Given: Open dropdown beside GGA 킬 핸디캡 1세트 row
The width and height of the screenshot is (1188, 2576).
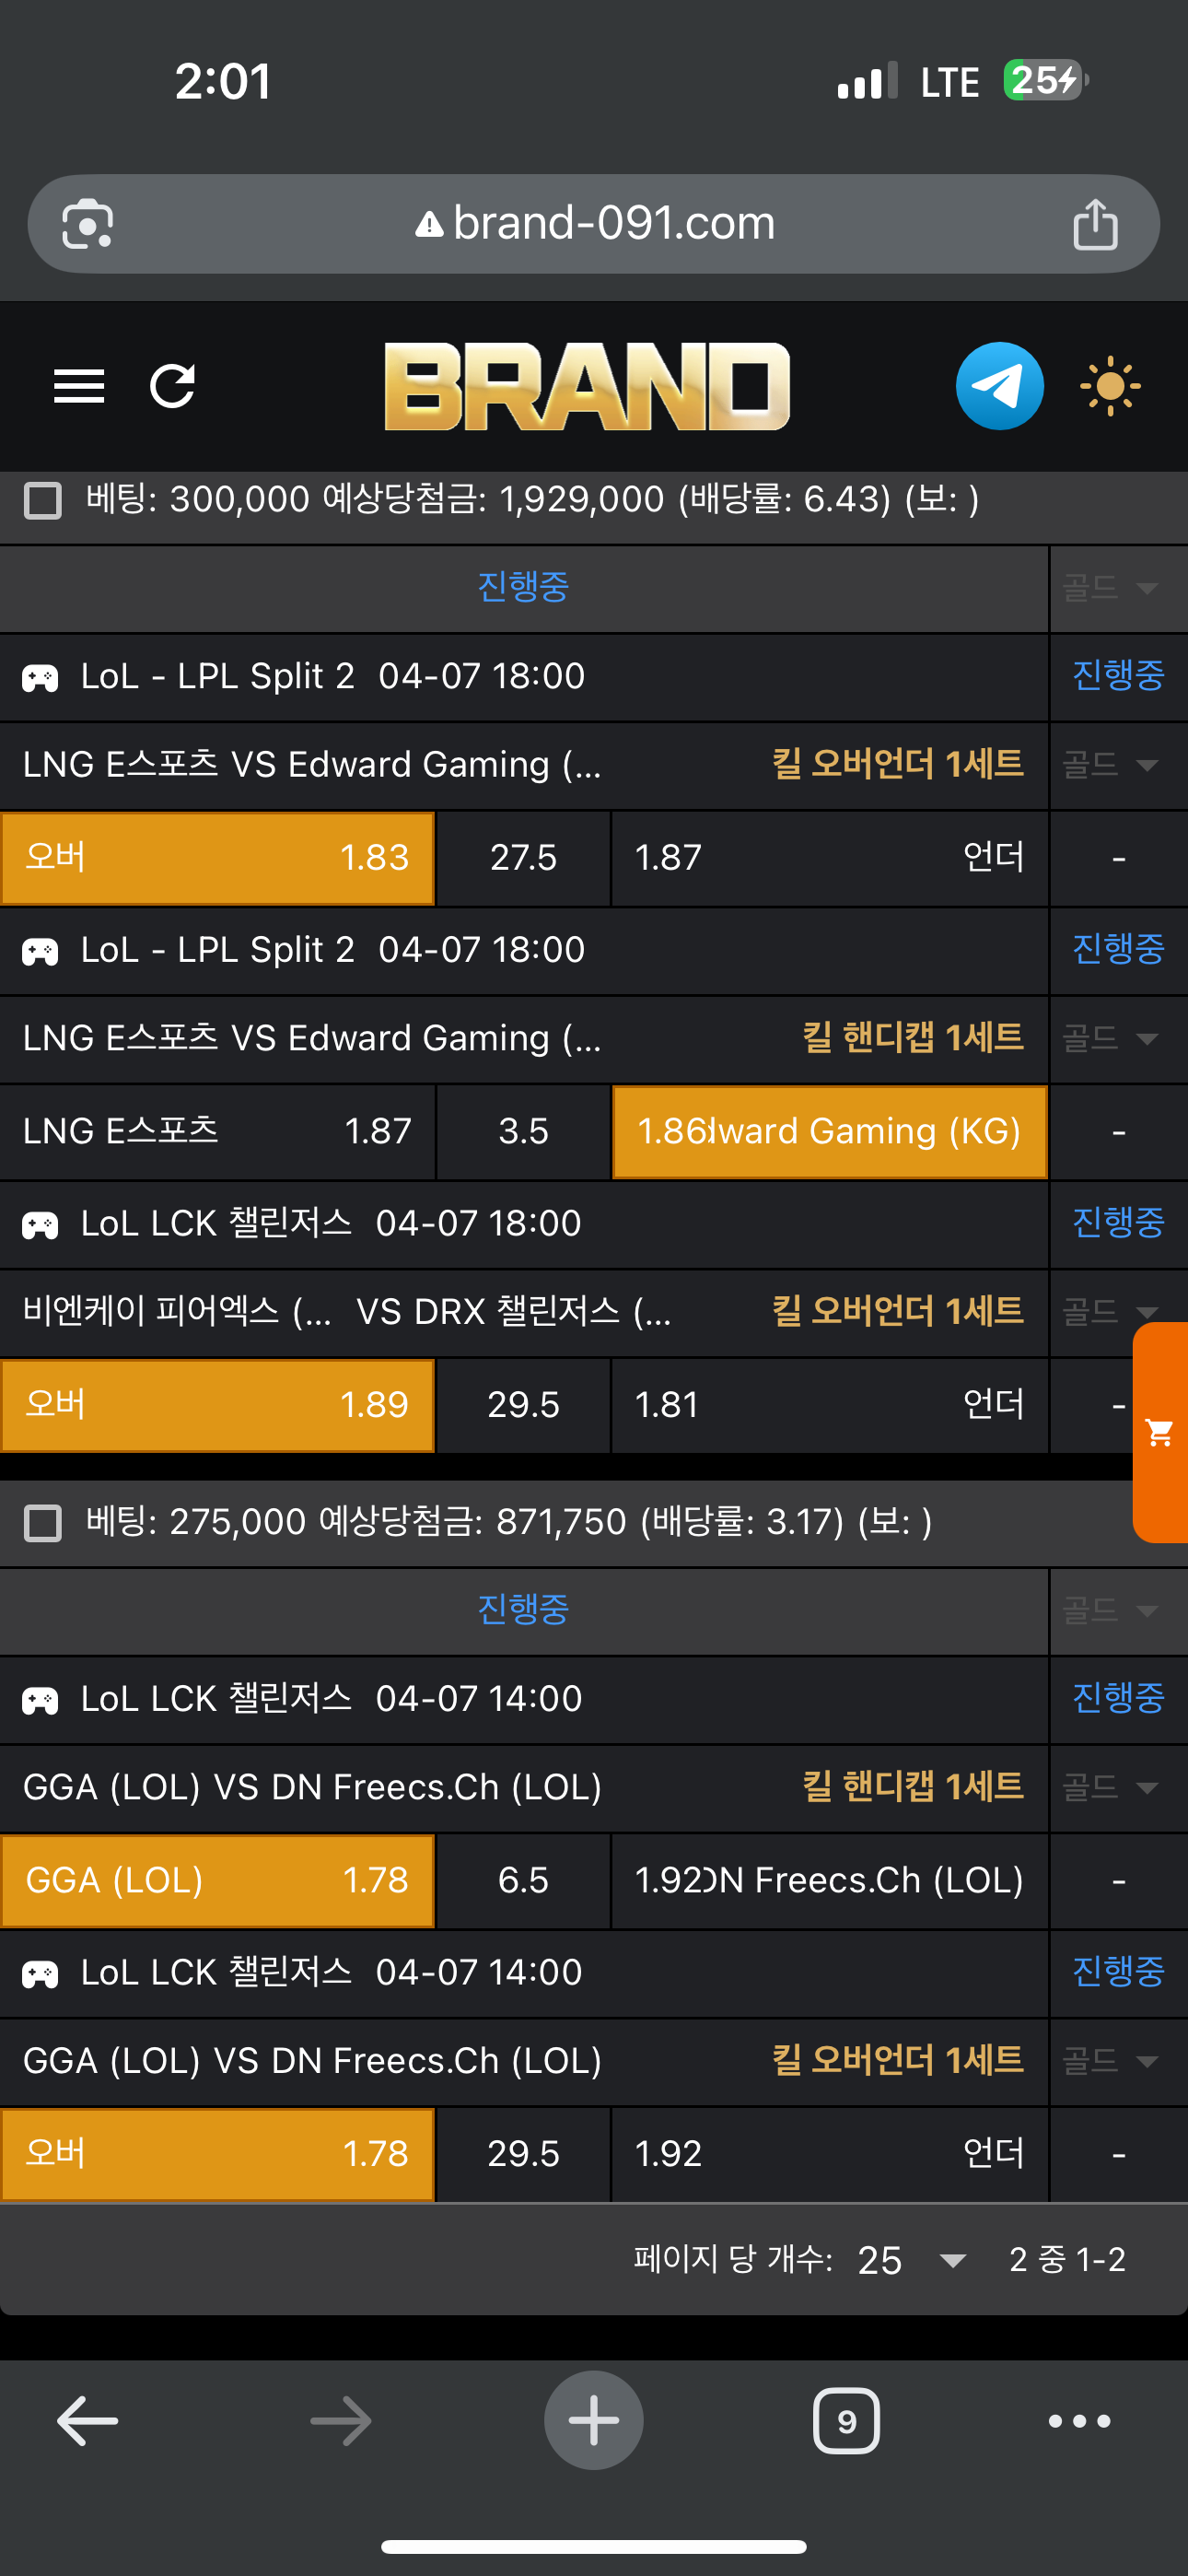Looking at the screenshot, I should click(1118, 1787).
